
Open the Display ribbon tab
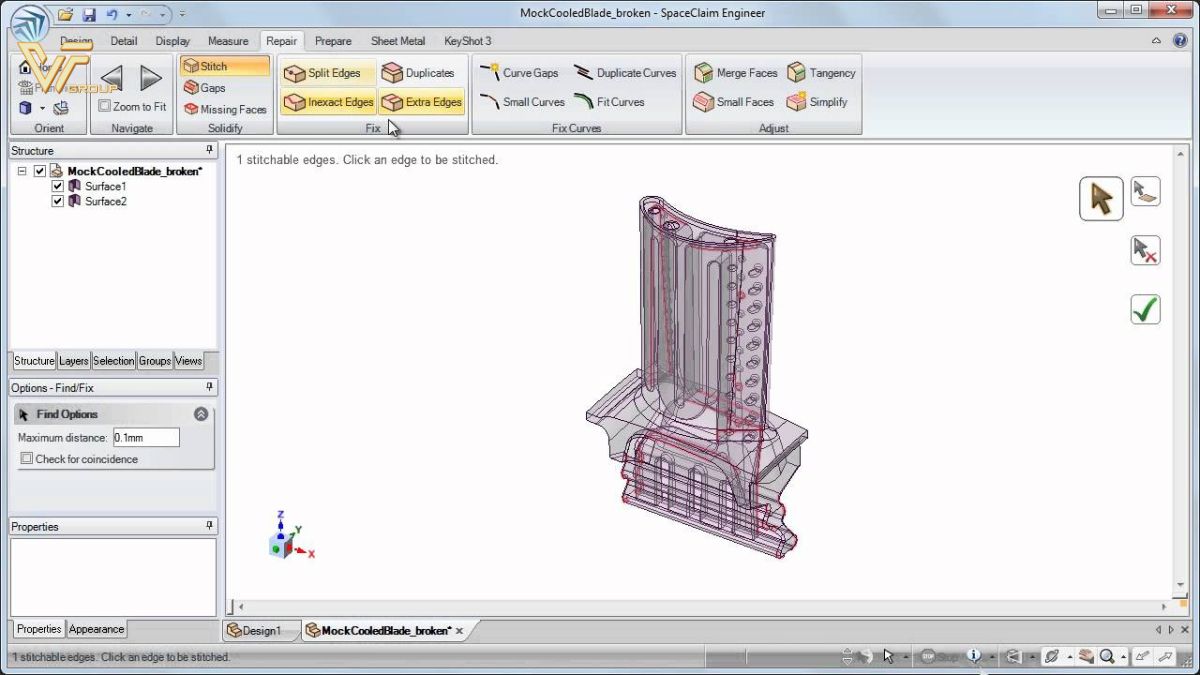[x=173, y=41]
